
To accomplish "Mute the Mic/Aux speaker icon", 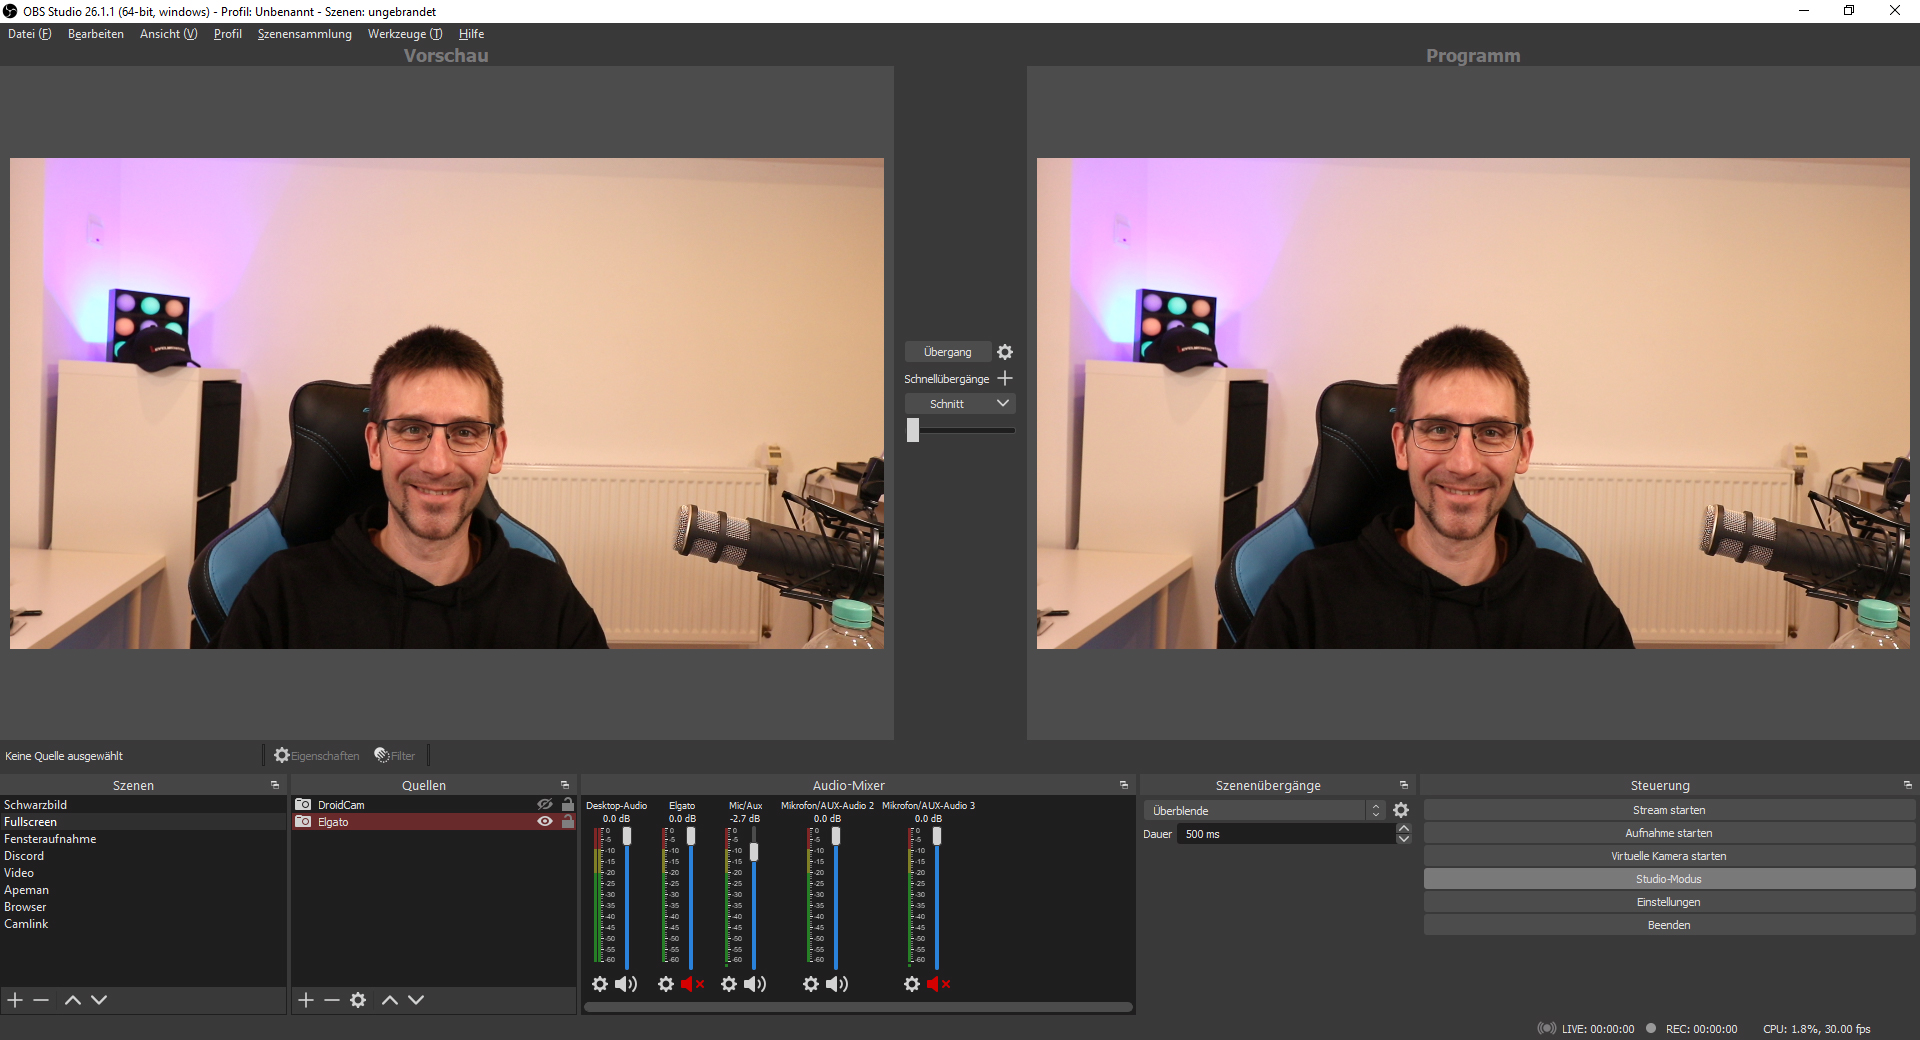I will coord(755,984).
